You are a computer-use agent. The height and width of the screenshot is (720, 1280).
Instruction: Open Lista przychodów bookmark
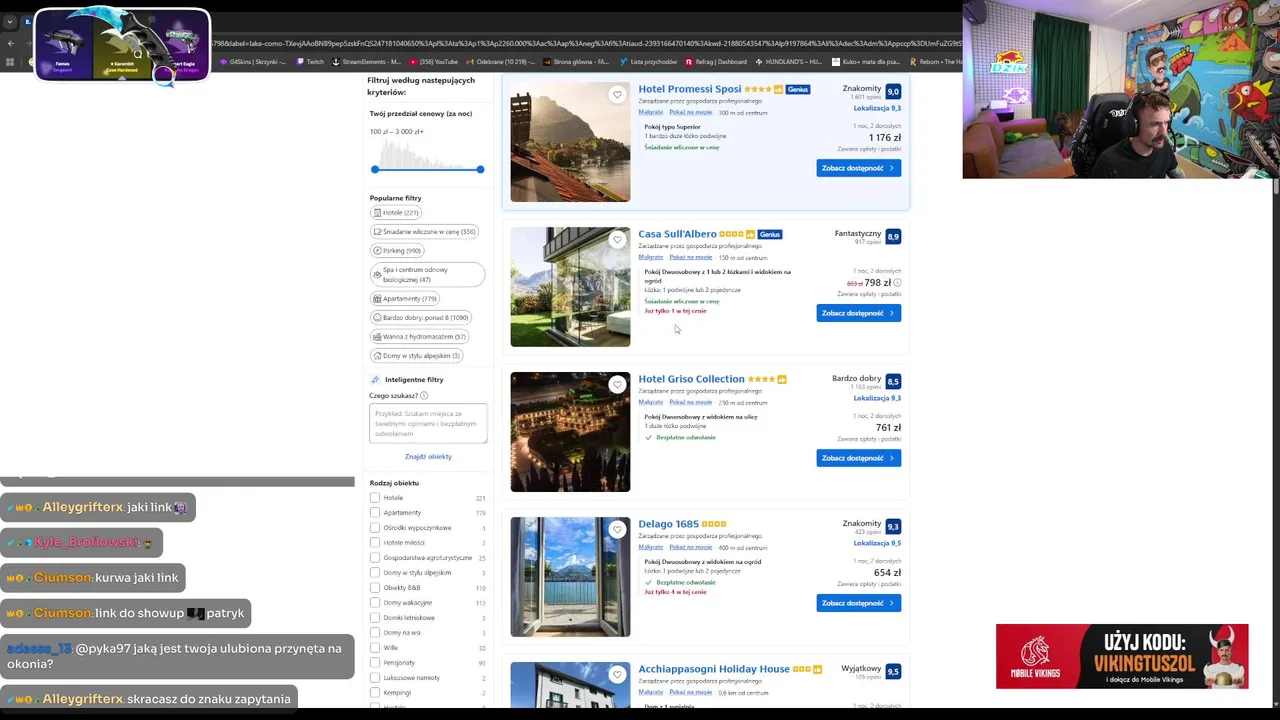coord(647,62)
